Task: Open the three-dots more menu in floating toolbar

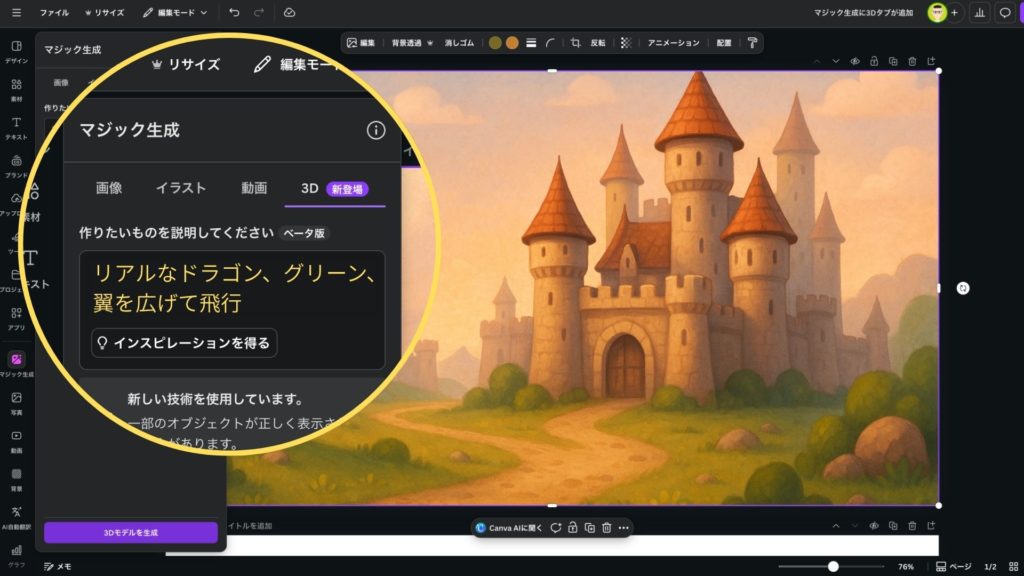Action: pos(623,528)
